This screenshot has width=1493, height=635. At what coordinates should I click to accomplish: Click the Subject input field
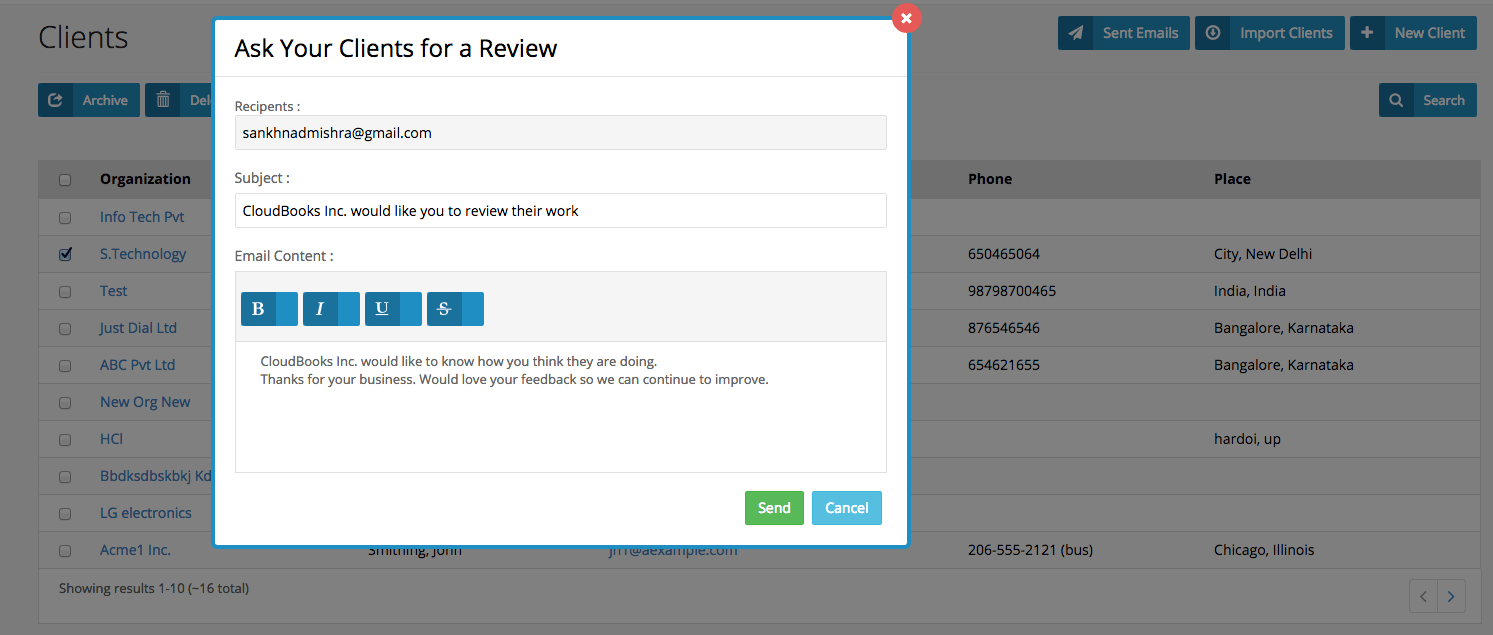point(560,211)
